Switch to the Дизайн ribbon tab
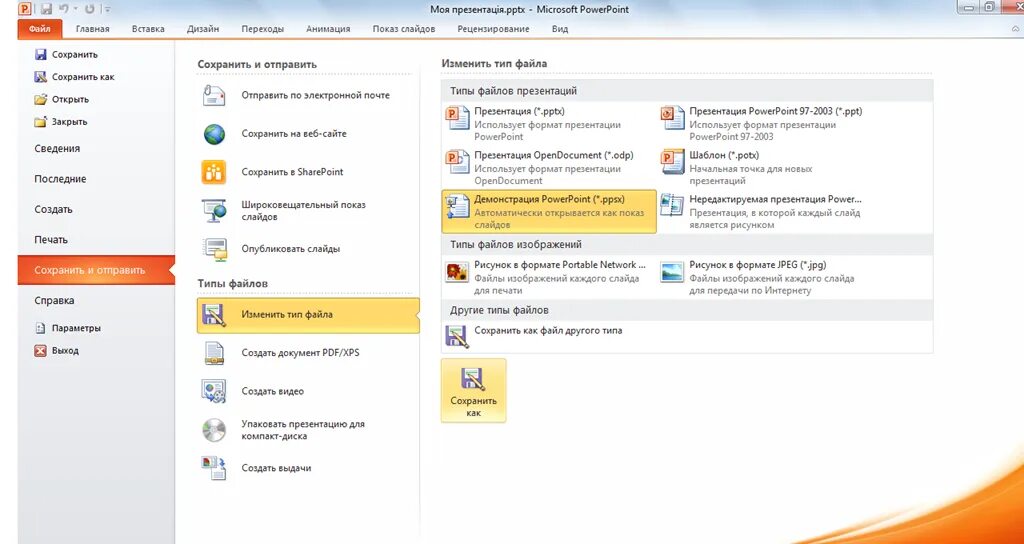1024x544 pixels. (x=203, y=29)
